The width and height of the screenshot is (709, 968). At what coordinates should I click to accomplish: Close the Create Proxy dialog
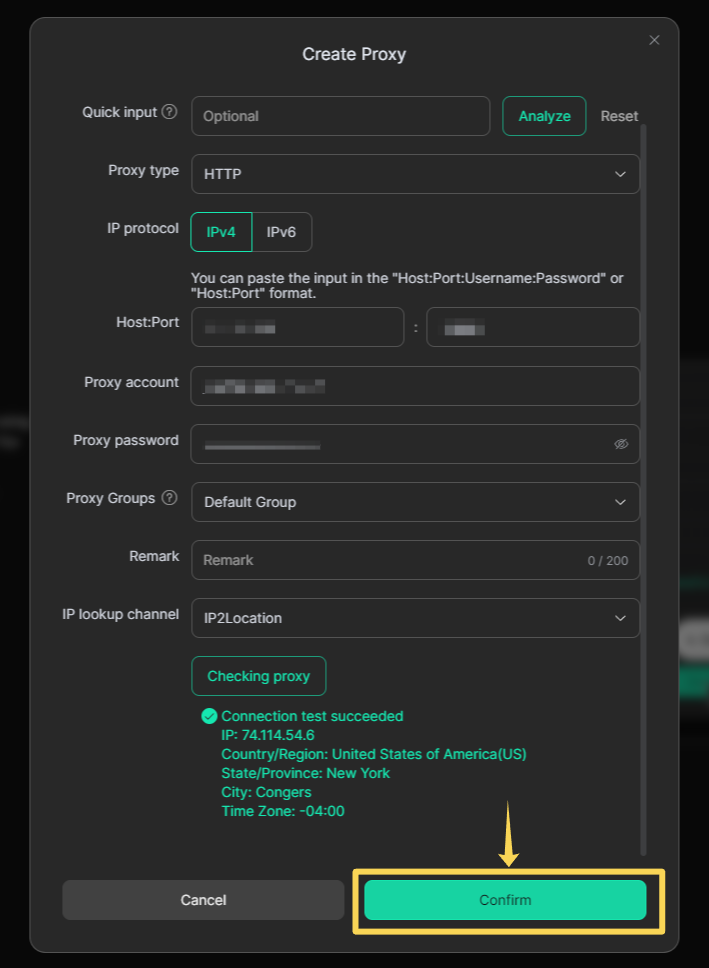pos(654,40)
